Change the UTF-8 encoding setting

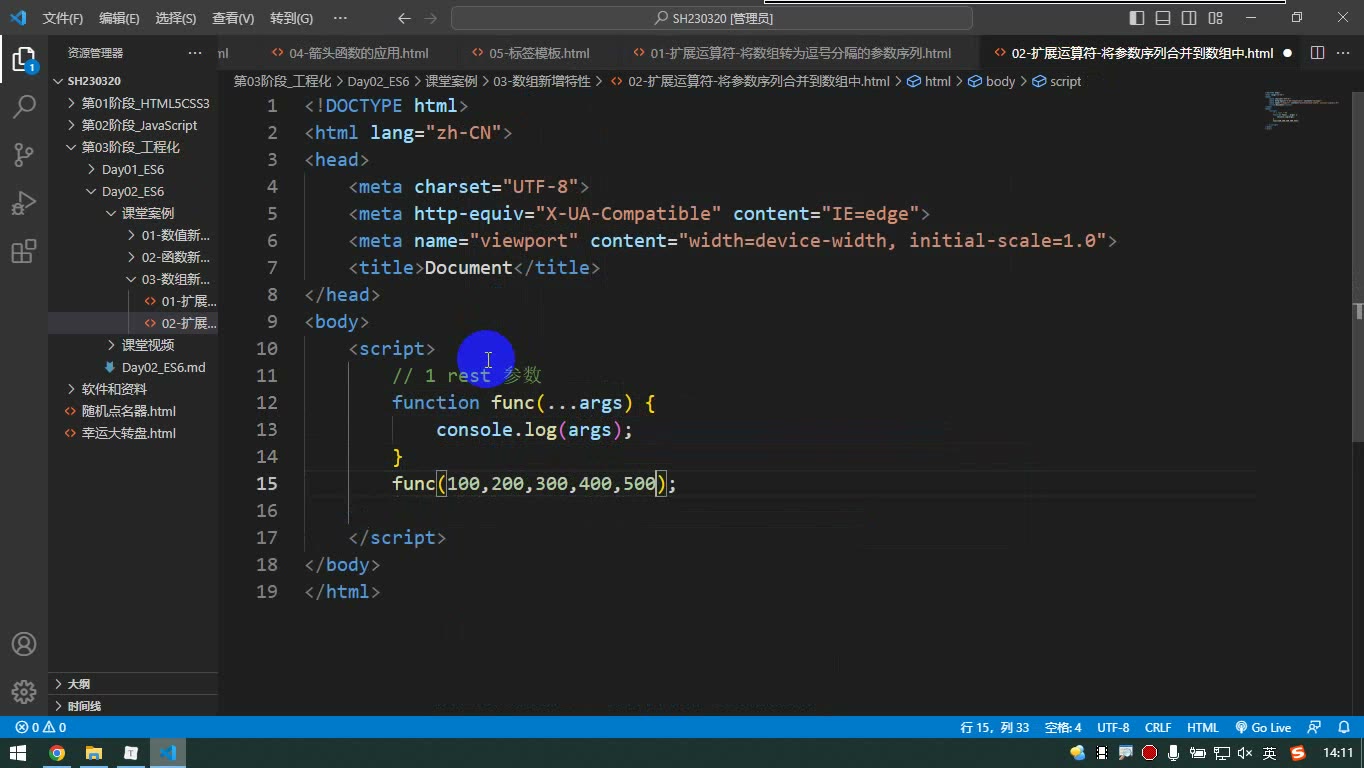(1113, 728)
